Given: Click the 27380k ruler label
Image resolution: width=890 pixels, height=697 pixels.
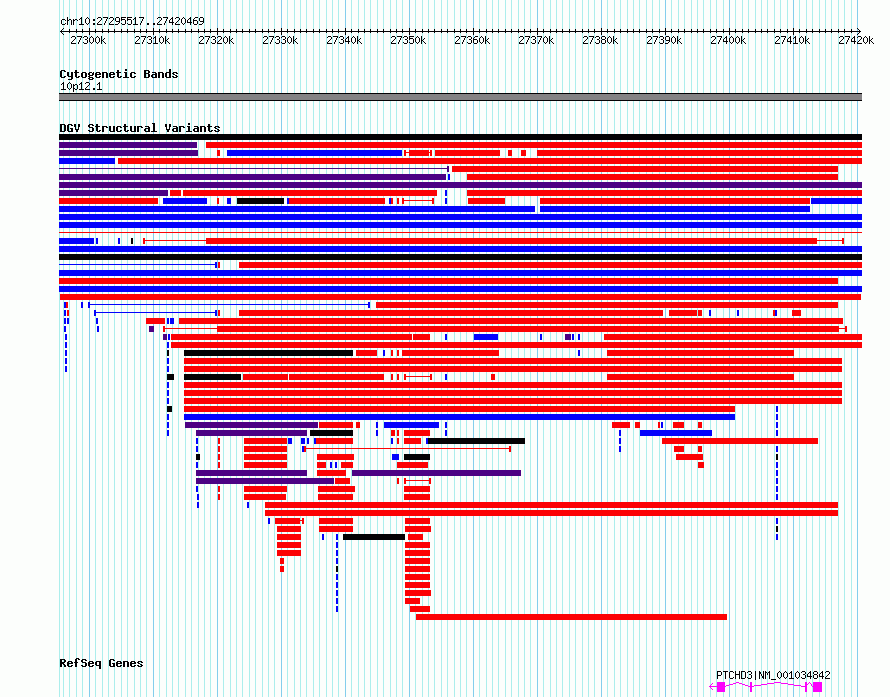Looking at the screenshot, I should pyautogui.click(x=600, y=40).
